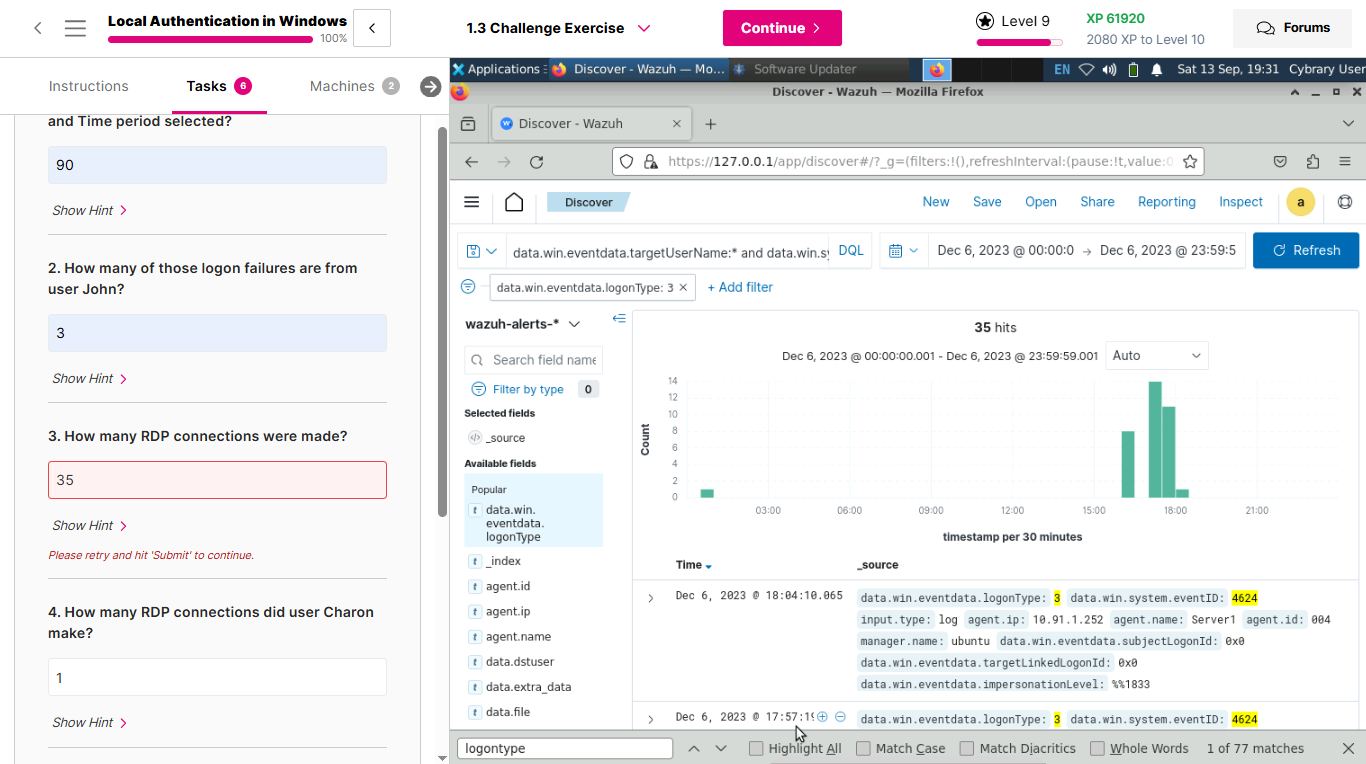
Task: Click the saved query disk icon
Action: point(481,251)
